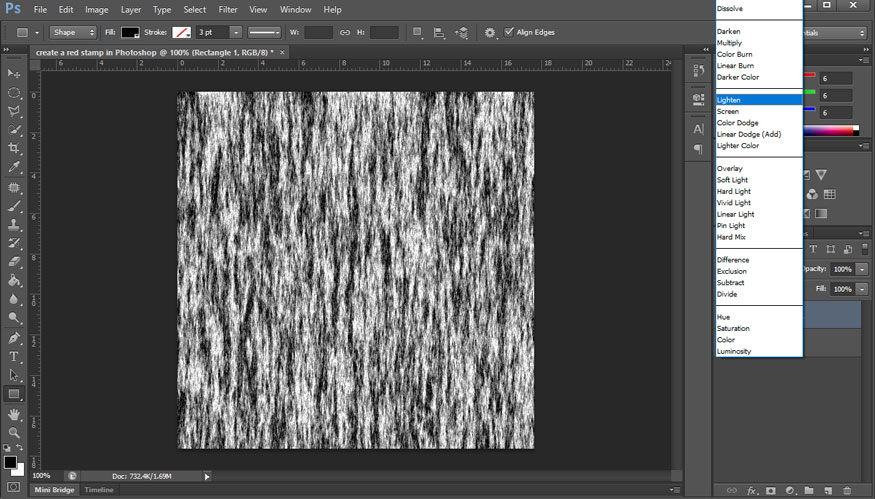Open the stroke line style dropdown
This screenshot has width=875, height=499.
pyautogui.click(x=265, y=33)
